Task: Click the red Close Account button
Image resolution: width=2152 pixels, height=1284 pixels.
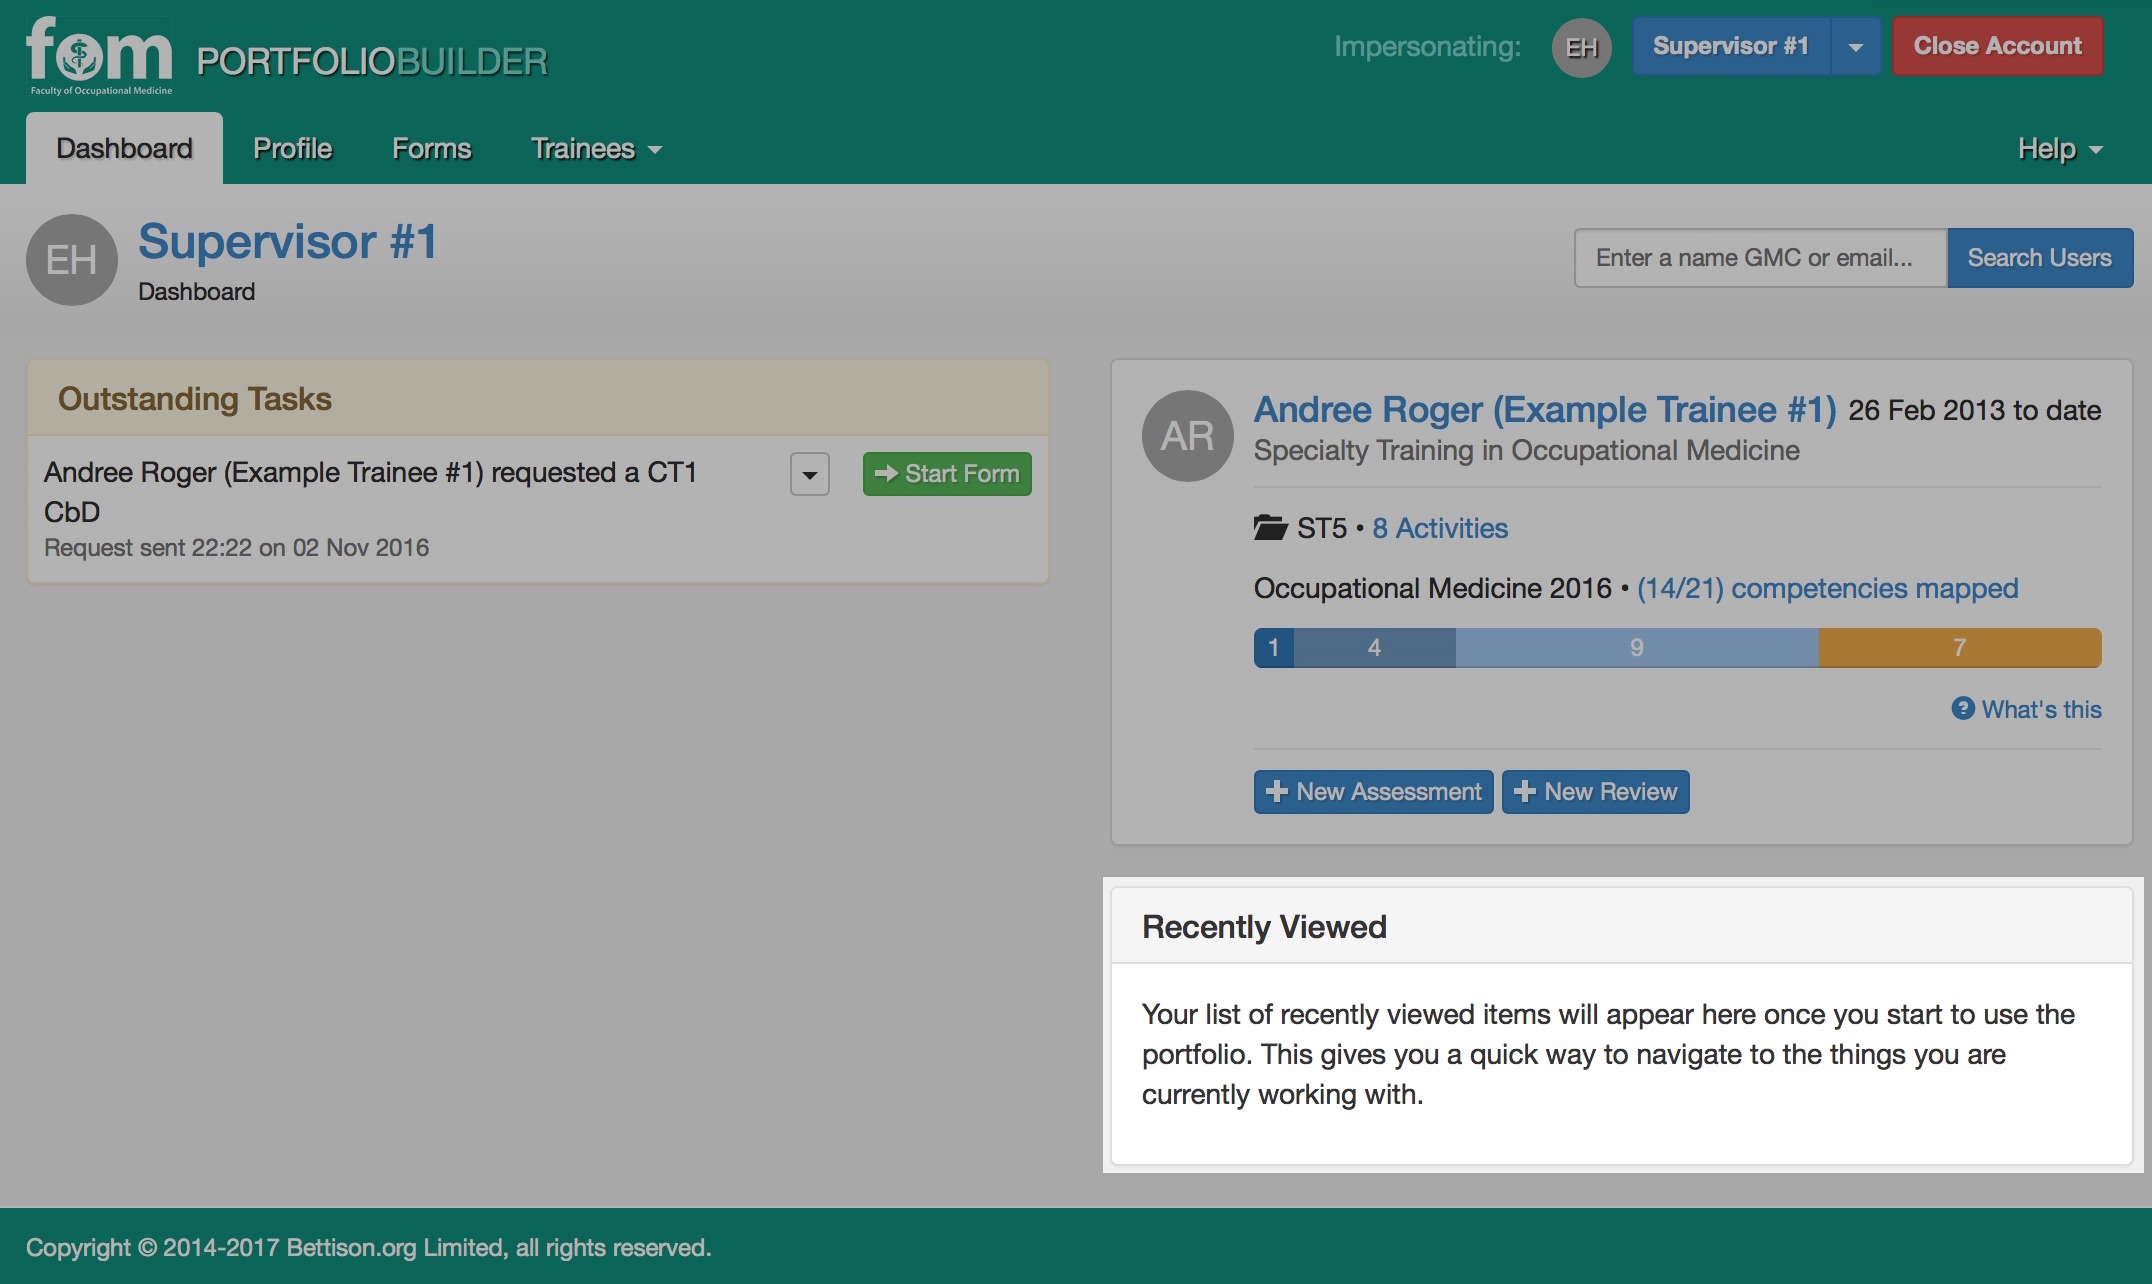Action: click(x=1997, y=47)
